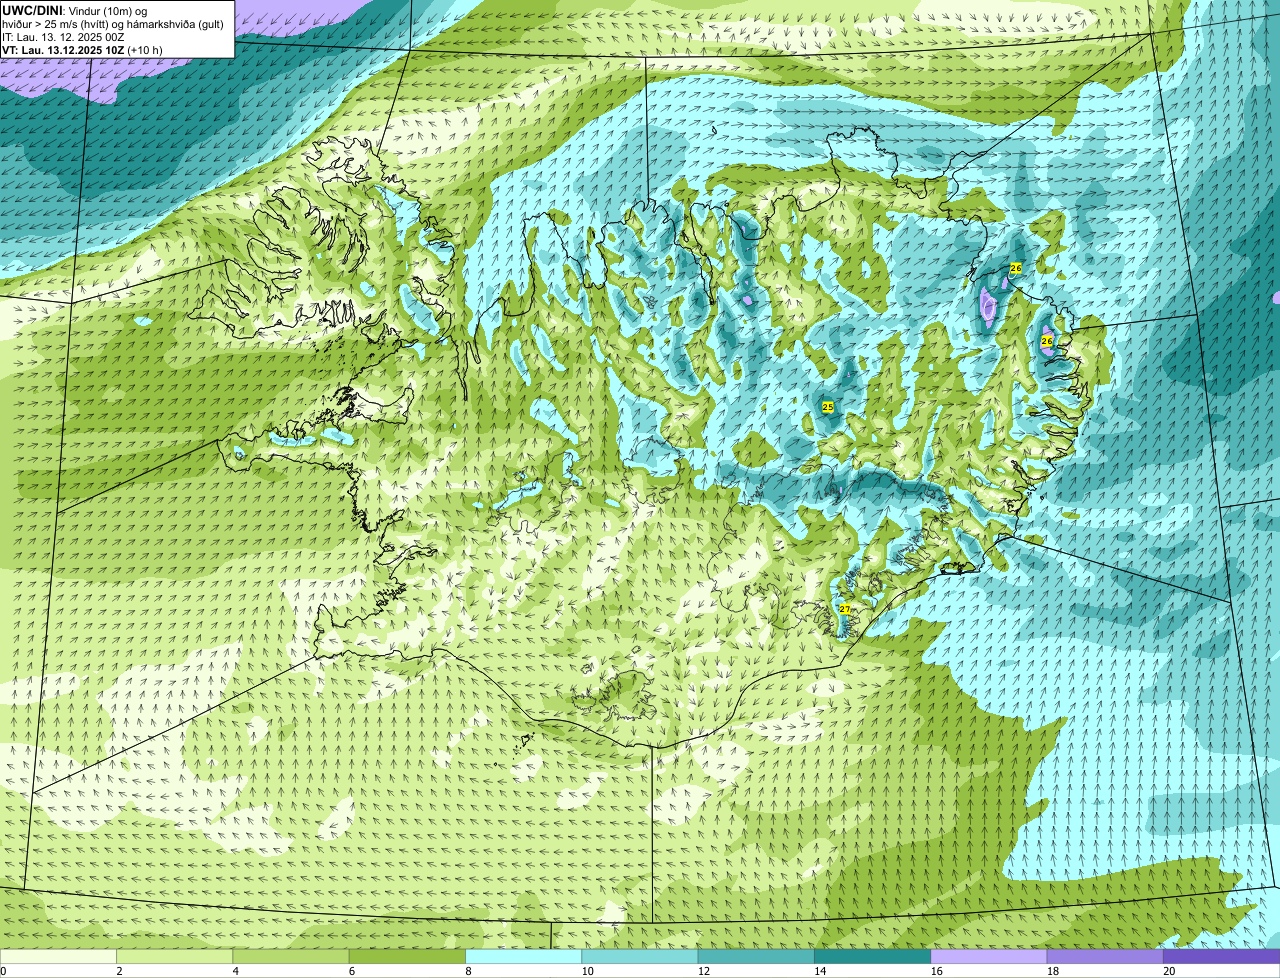Click the legend scale value 14
The height and width of the screenshot is (978, 1280).
pyautogui.click(x=818, y=971)
